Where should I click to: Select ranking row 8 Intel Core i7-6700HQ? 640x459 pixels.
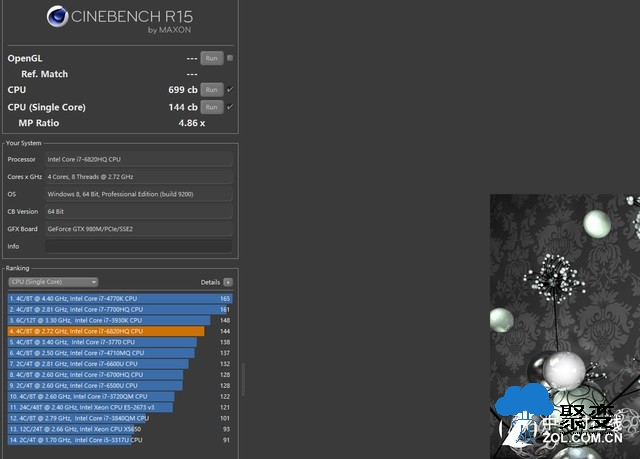(120, 375)
